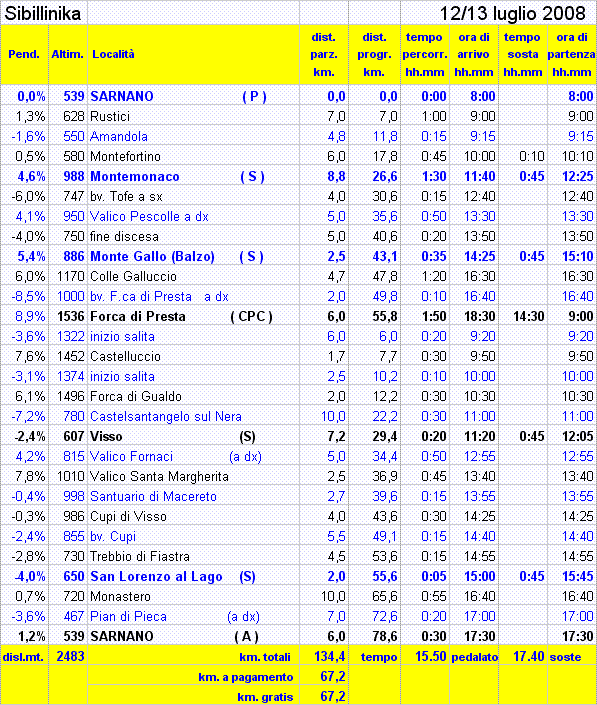Select the Sibillinika title cell

tap(44, 13)
